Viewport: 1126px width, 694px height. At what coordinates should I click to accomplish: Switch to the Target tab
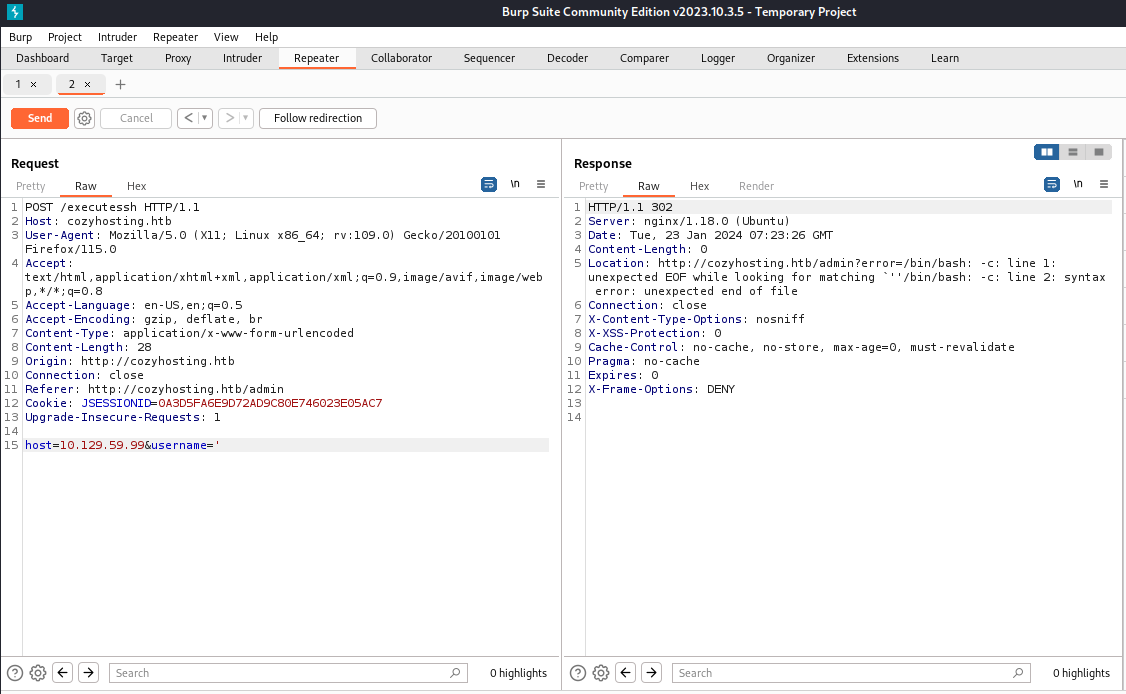coord(116,58)
